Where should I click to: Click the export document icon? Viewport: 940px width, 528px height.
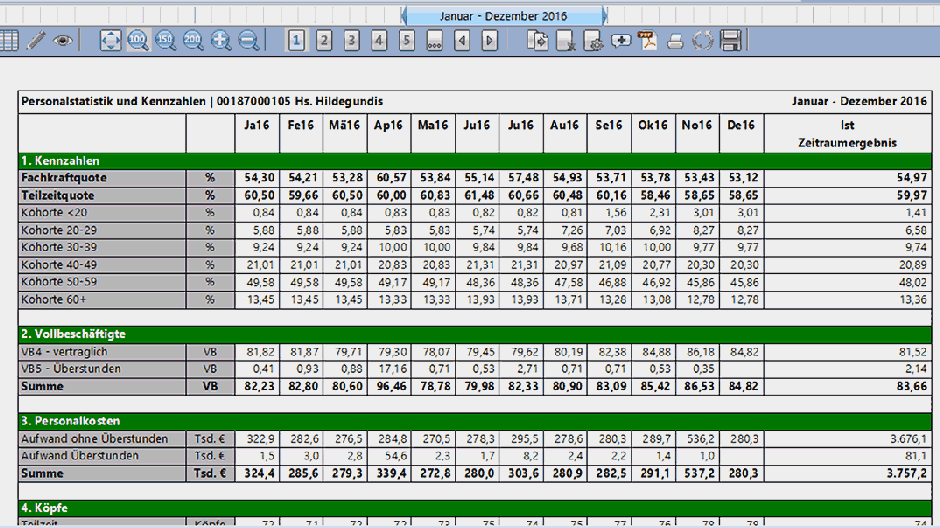(x=538, y=41)
